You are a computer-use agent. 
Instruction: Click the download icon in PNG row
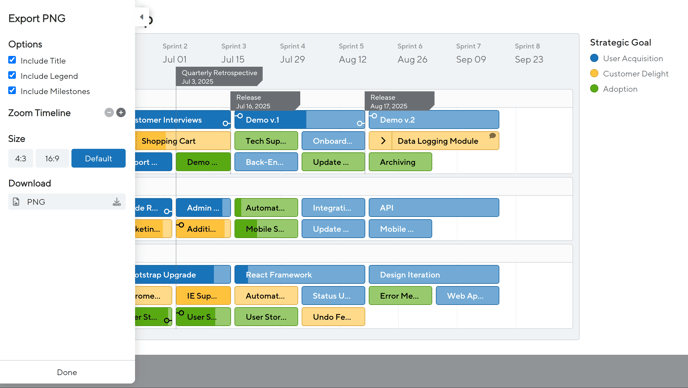(117, 202)
